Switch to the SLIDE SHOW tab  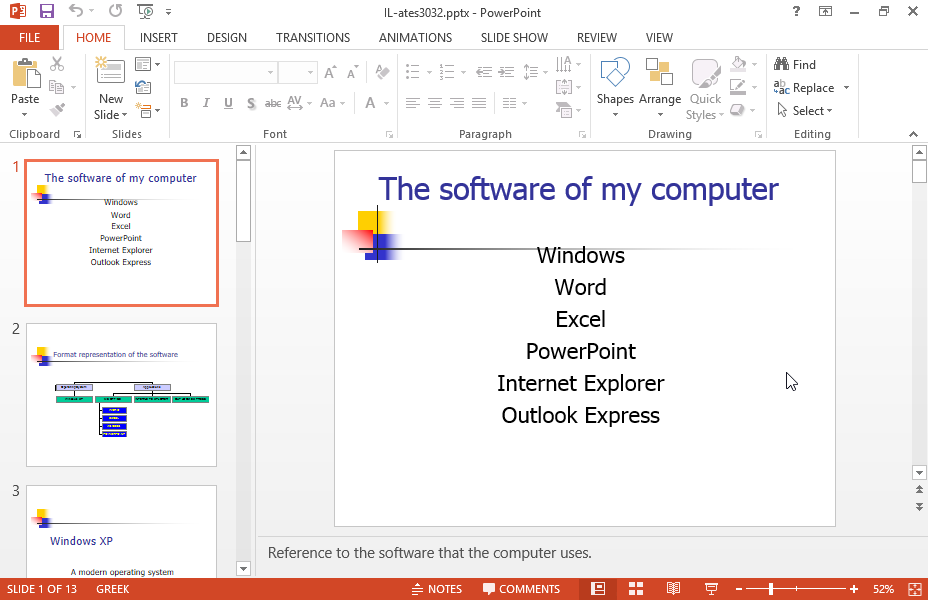(x=514, y=38)
